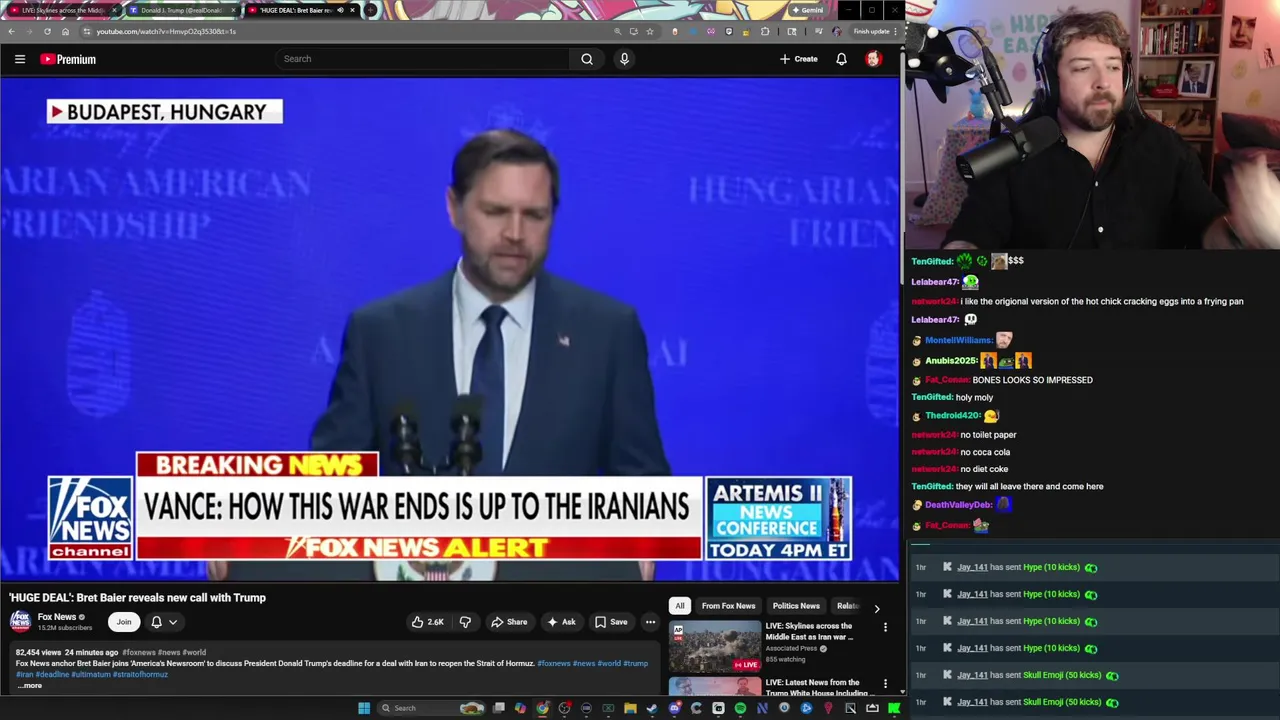Select the From Fox News chip

(728, 606)
